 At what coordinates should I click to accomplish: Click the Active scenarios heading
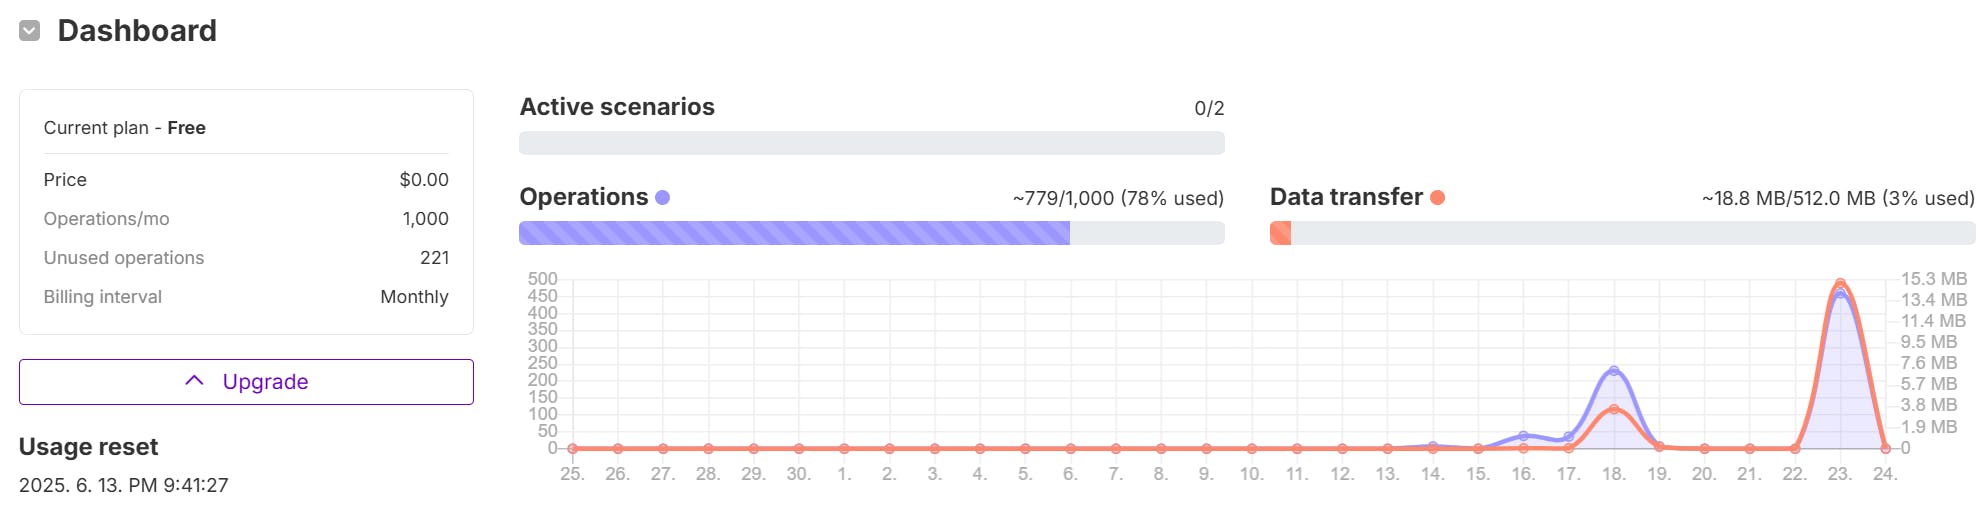coord(617,107)
